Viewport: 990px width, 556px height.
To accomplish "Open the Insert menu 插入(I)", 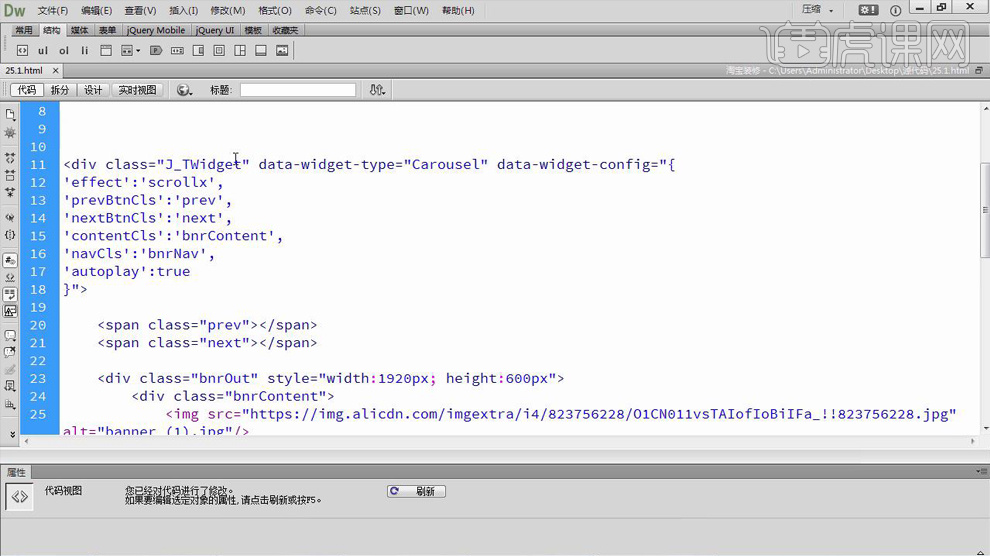I will tap(184, 11).
